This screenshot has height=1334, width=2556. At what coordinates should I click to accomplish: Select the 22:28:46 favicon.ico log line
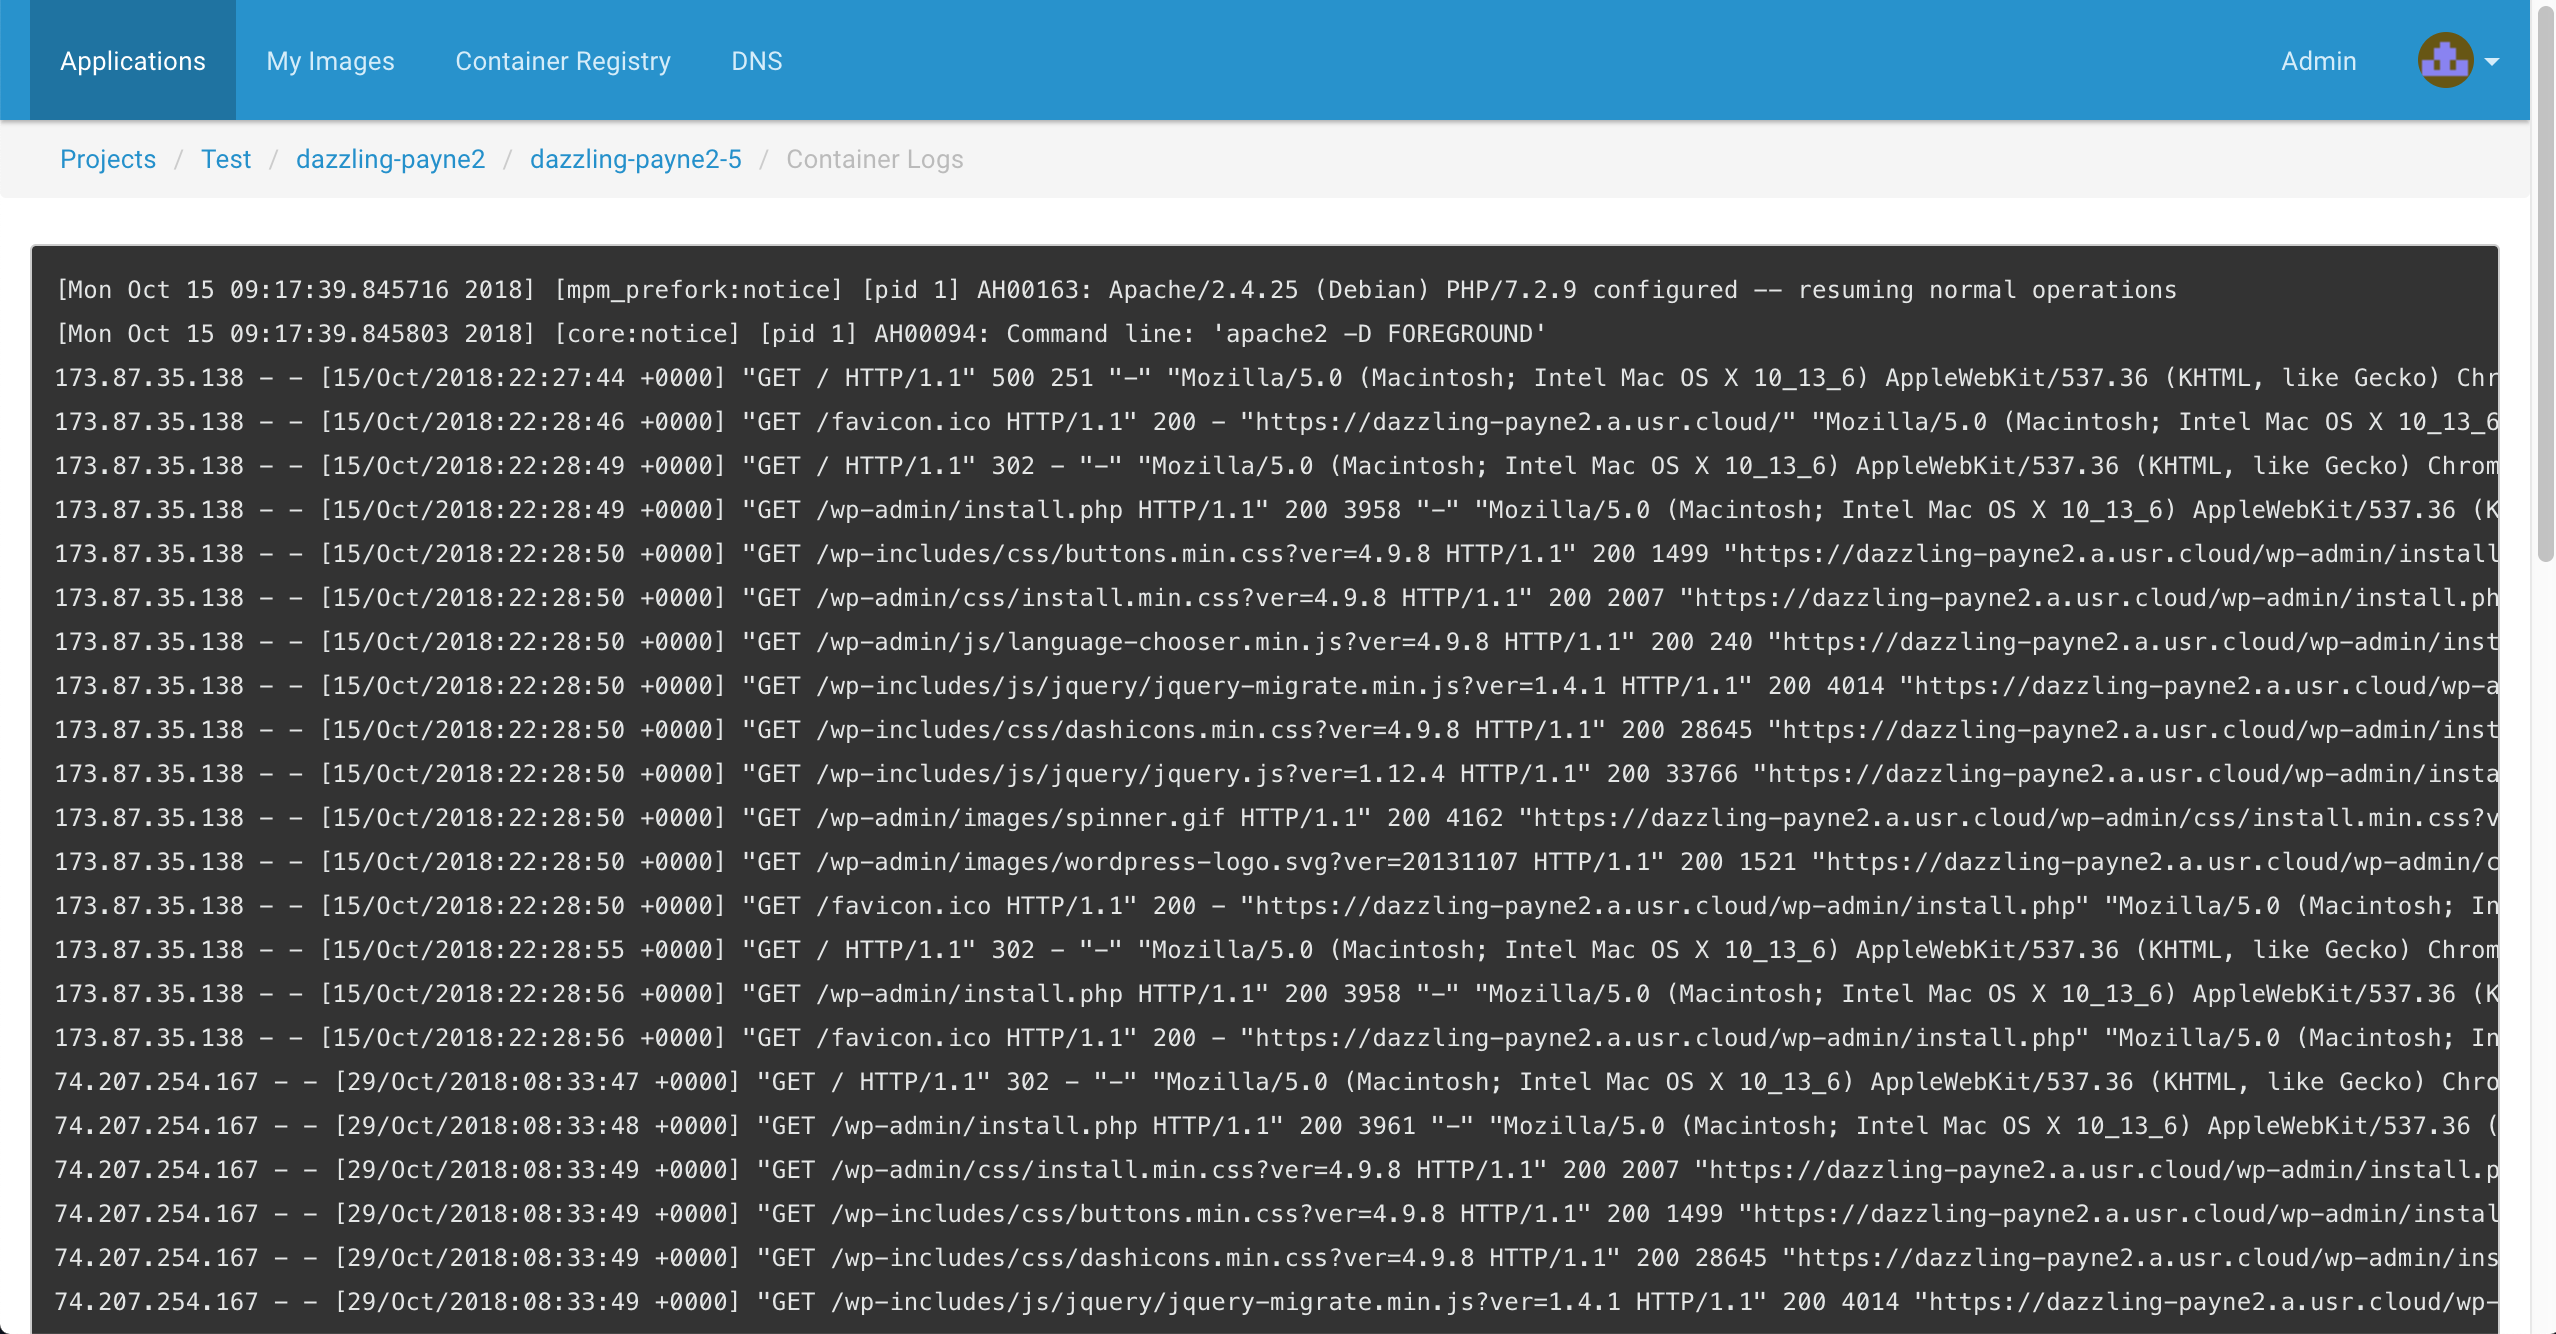[1276, 422]
